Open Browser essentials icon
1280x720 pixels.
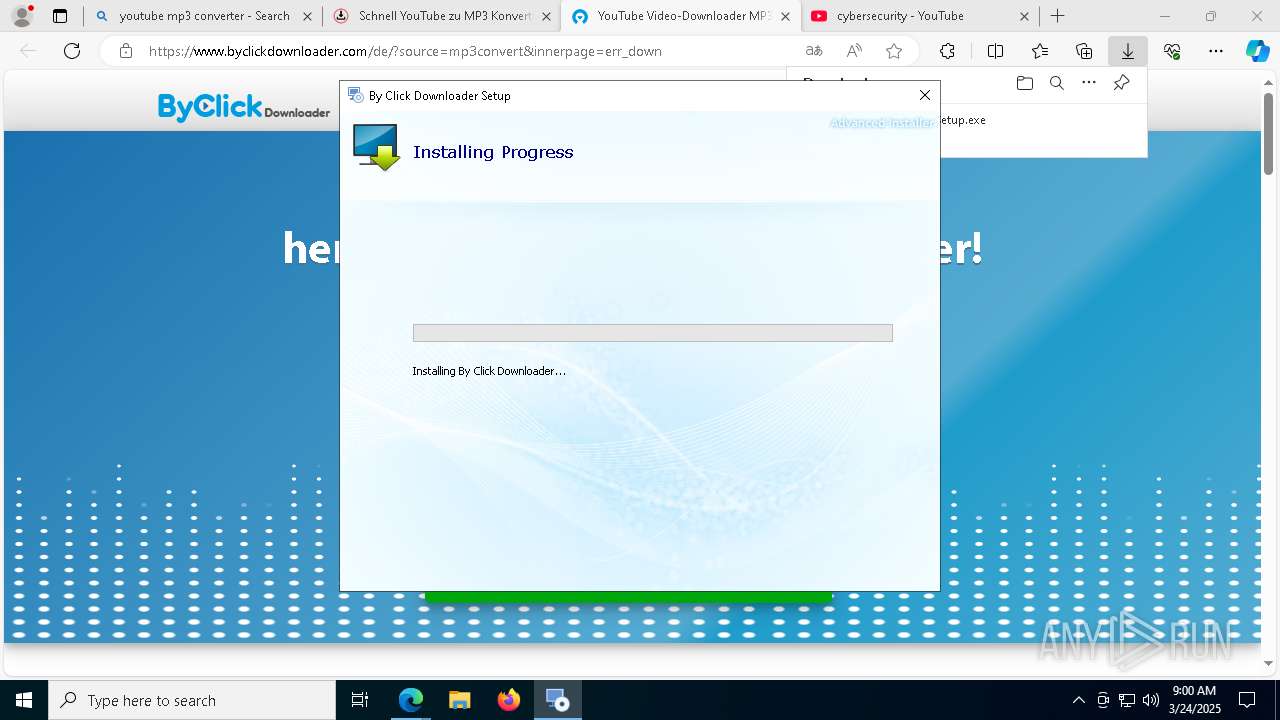point(1172,51)
